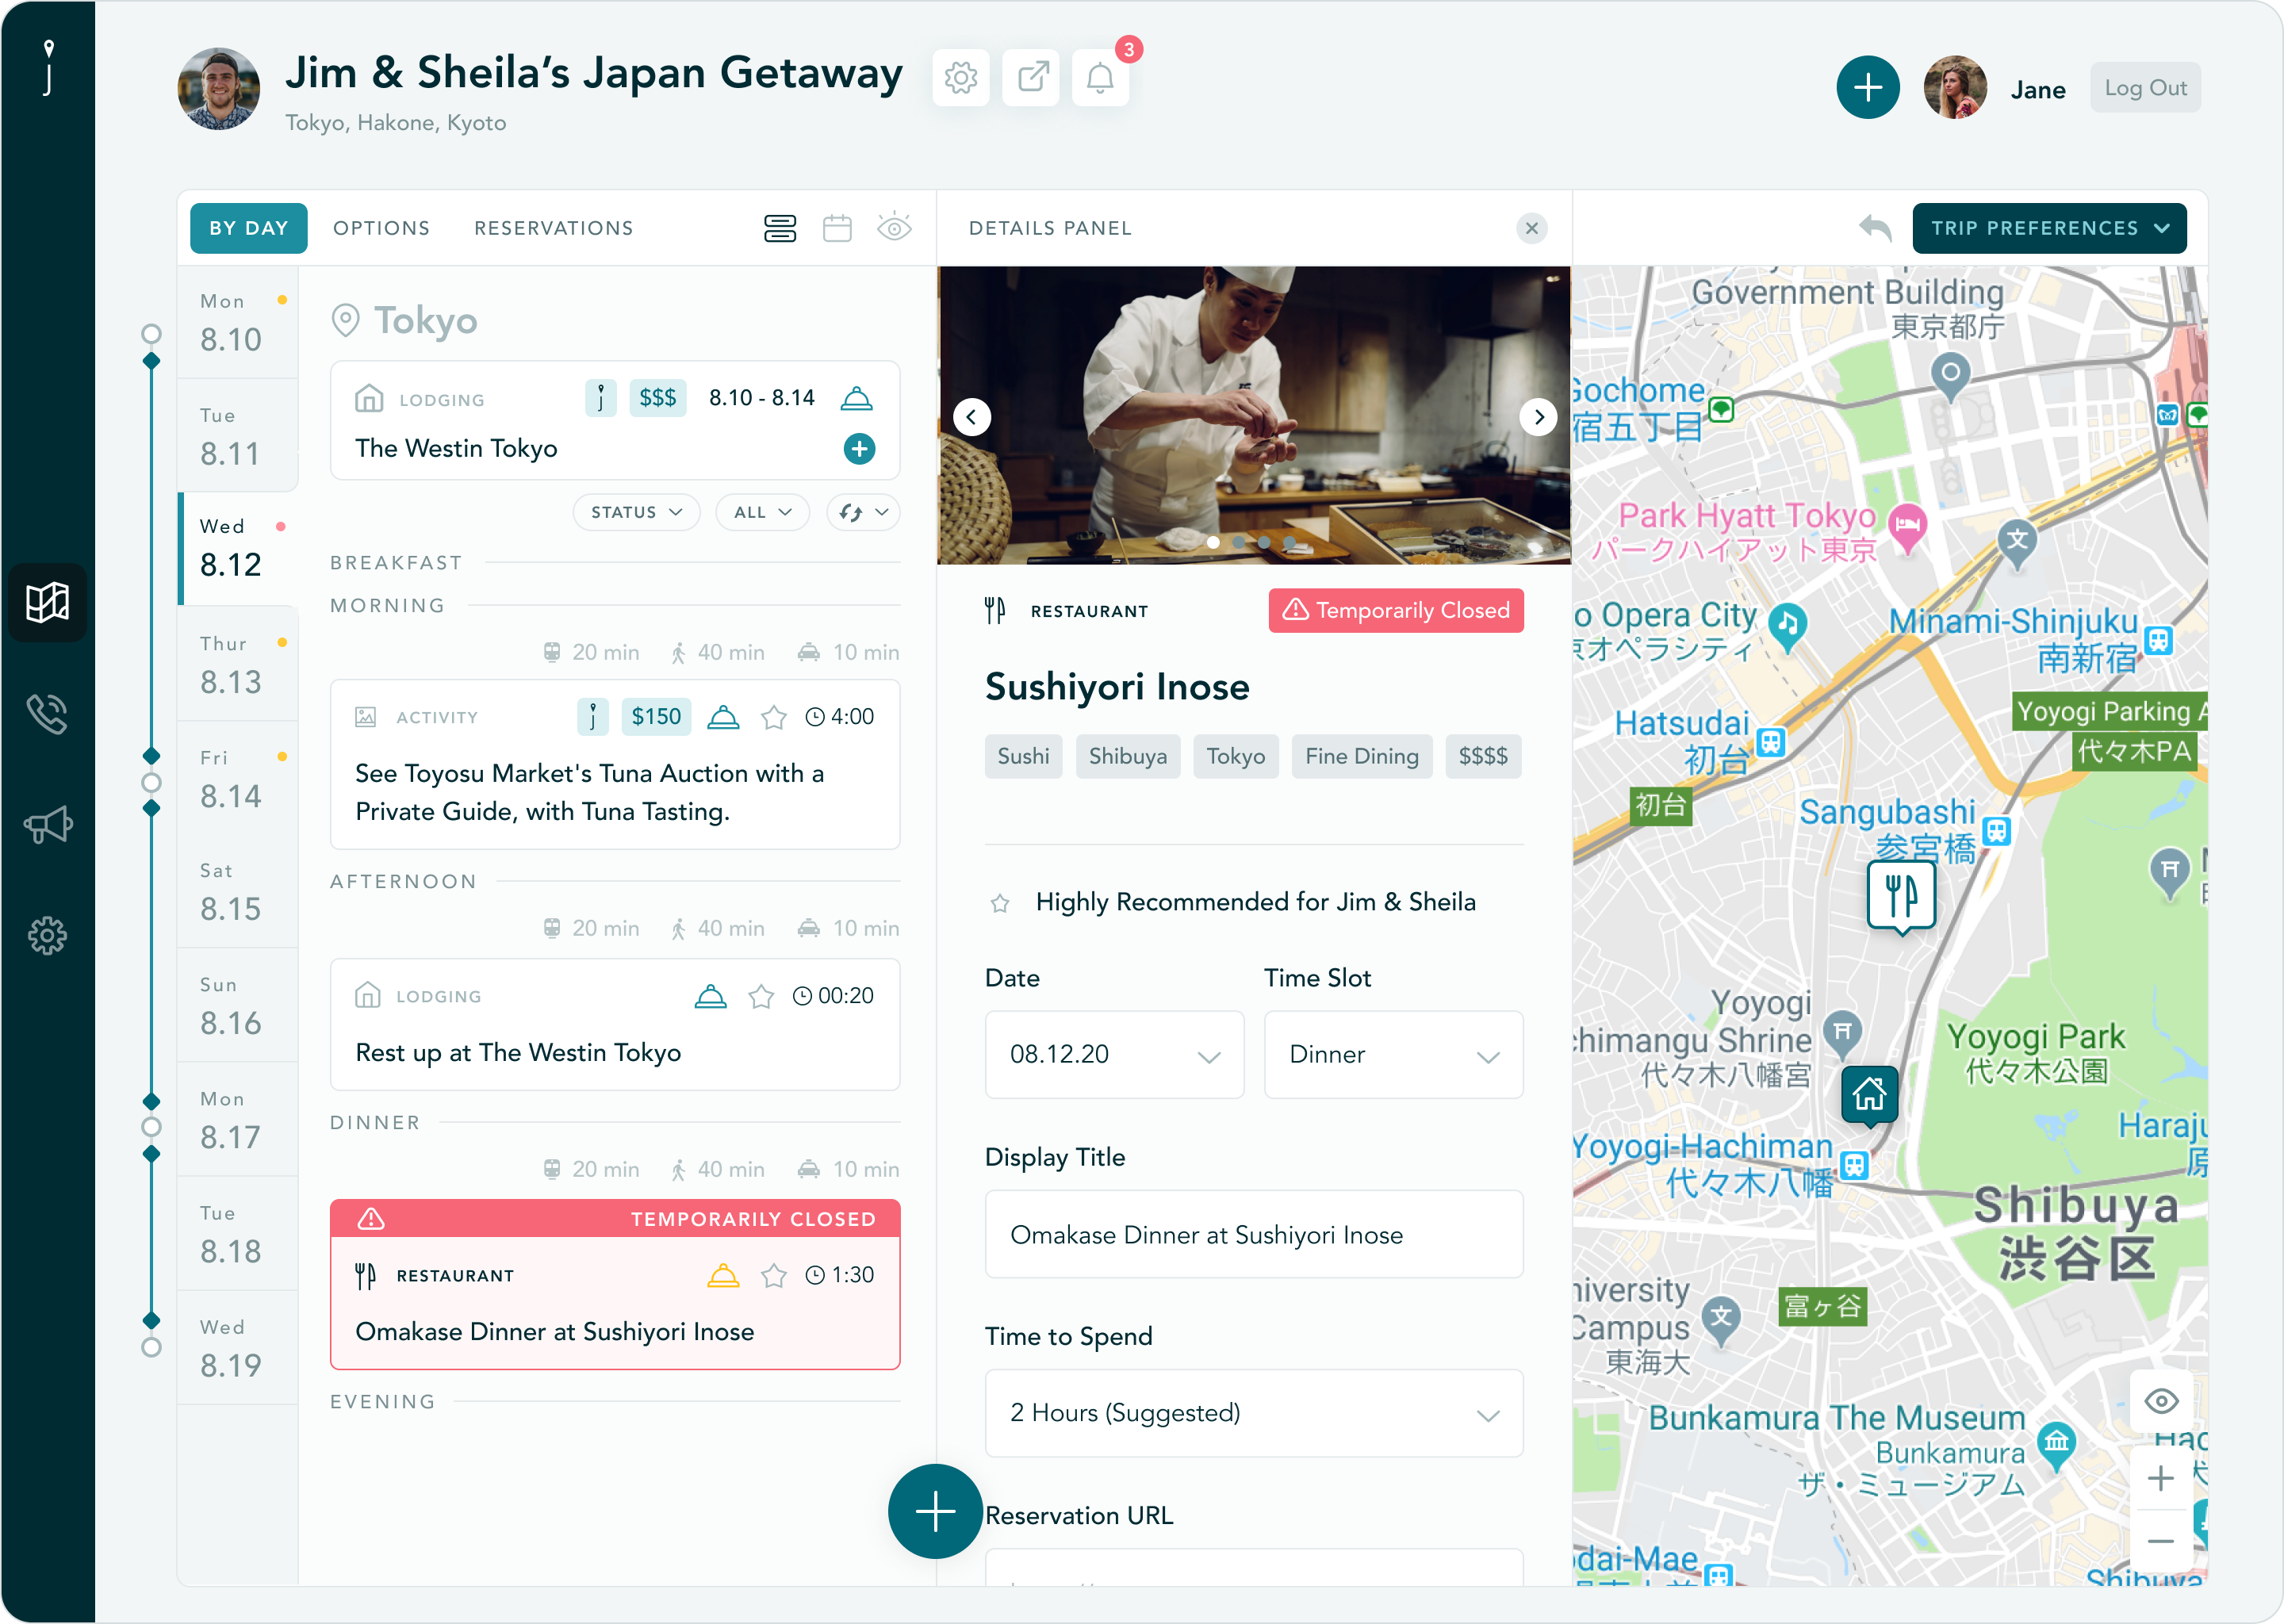Viewport: 2284px width, 1624px height.
Task: Switch to calendar view icon
Action: pyautogui.click(x=837, y=228)
